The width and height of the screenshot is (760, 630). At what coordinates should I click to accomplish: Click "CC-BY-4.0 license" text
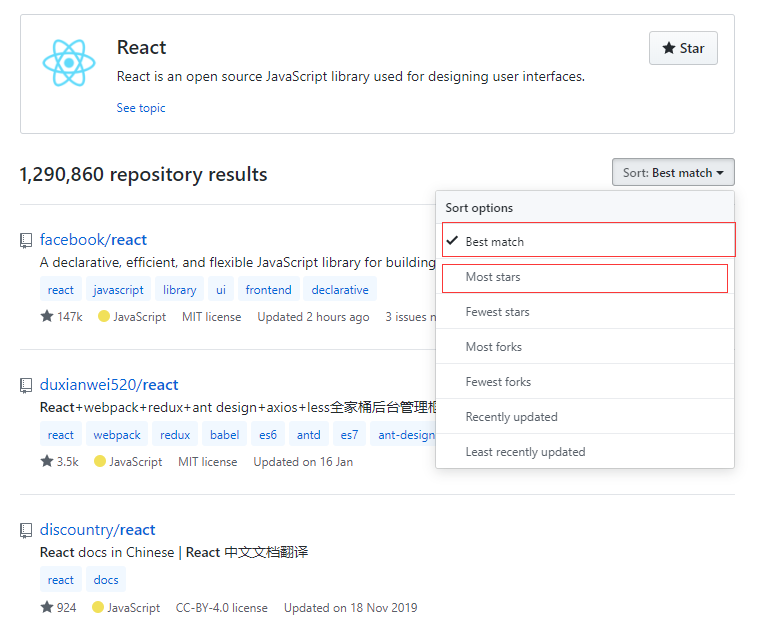222,607
